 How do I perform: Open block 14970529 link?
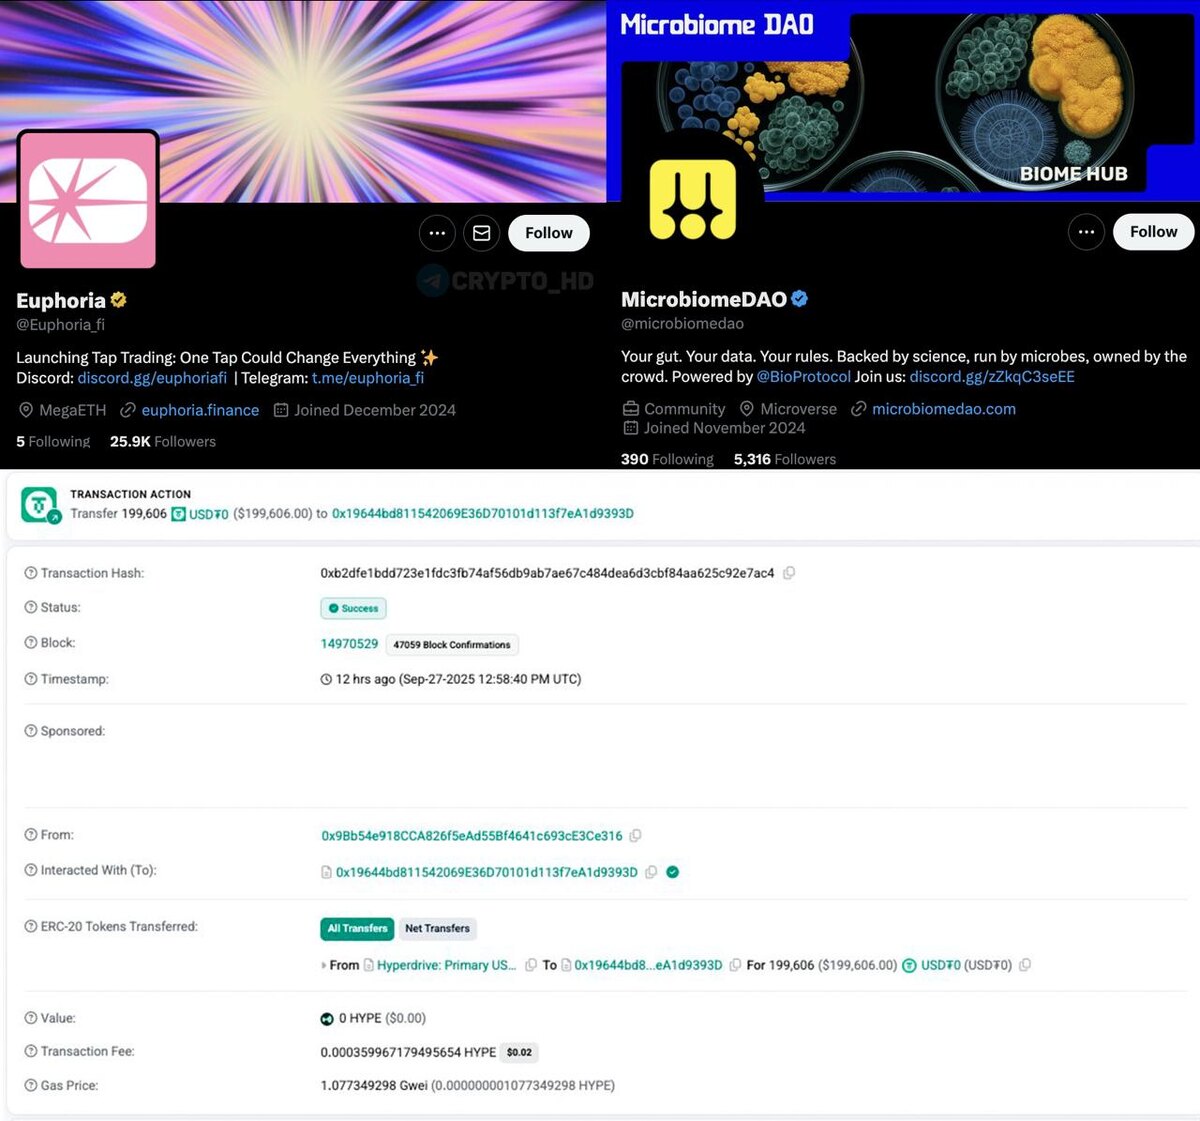coord(349,644)
